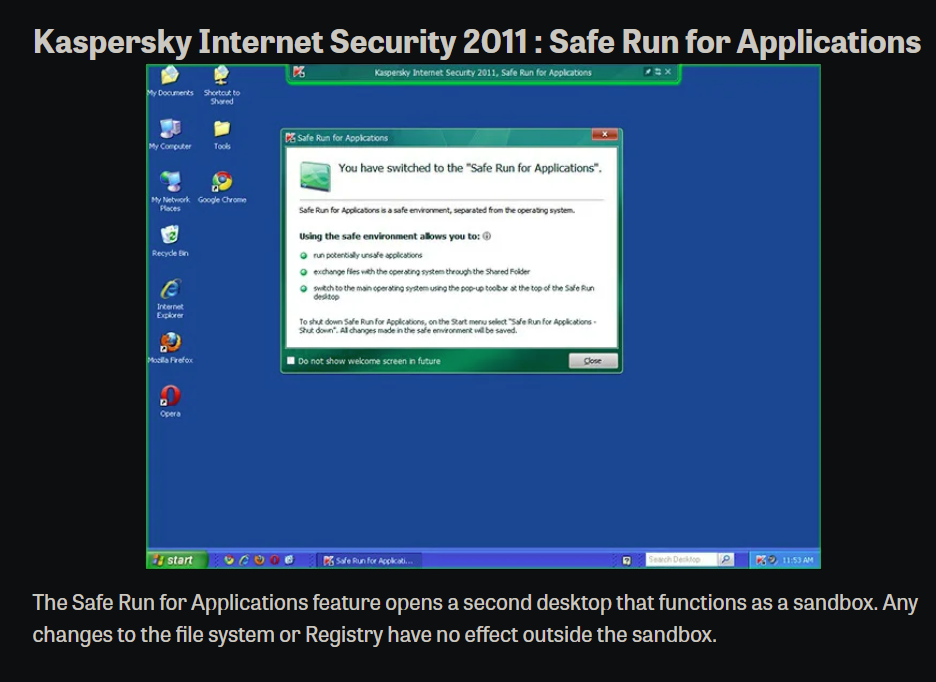Select the Safe Run for Applicati... taskbar button

click(369, 560)
